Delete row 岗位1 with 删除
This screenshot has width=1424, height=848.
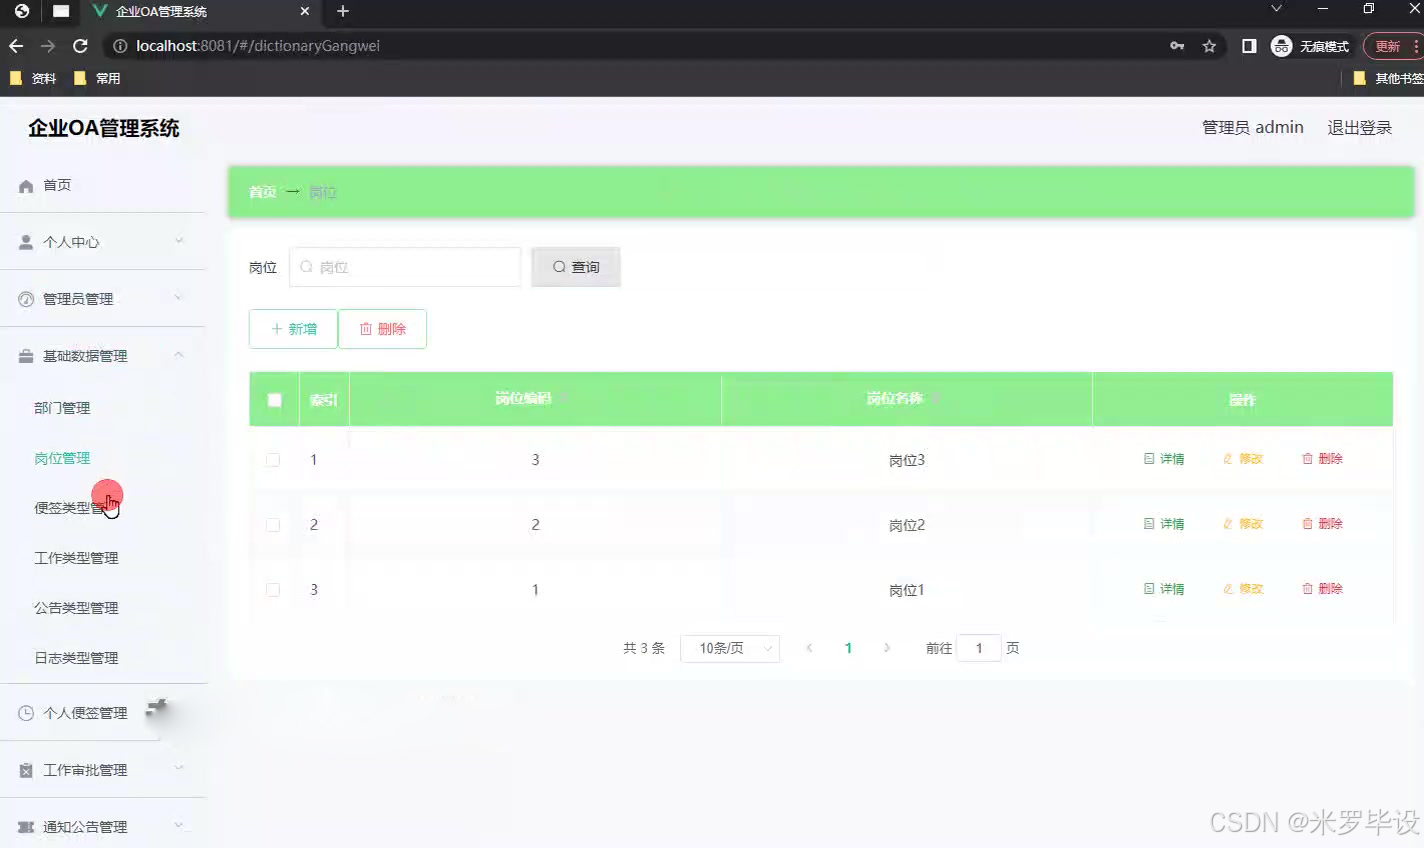point(1322,589)
